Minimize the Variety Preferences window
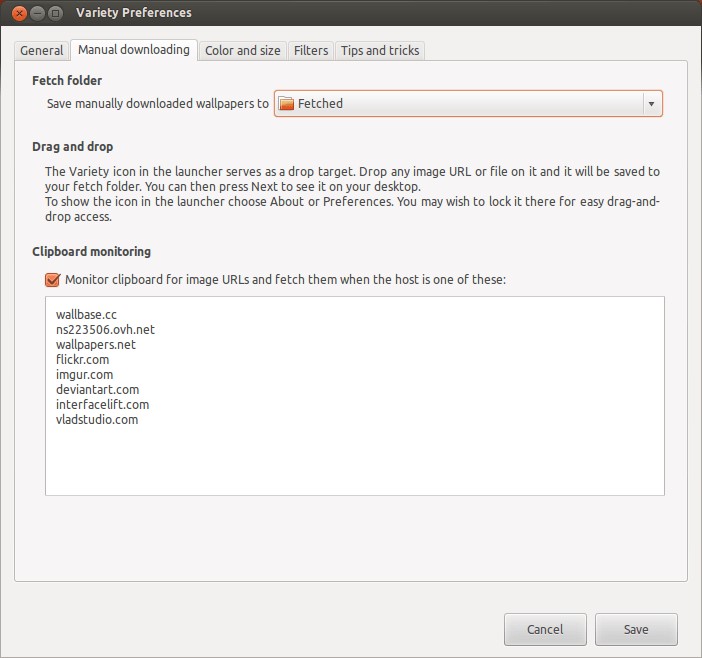This screenshot has height=658, width=702. pyautogui.click(x=37, y=13)
